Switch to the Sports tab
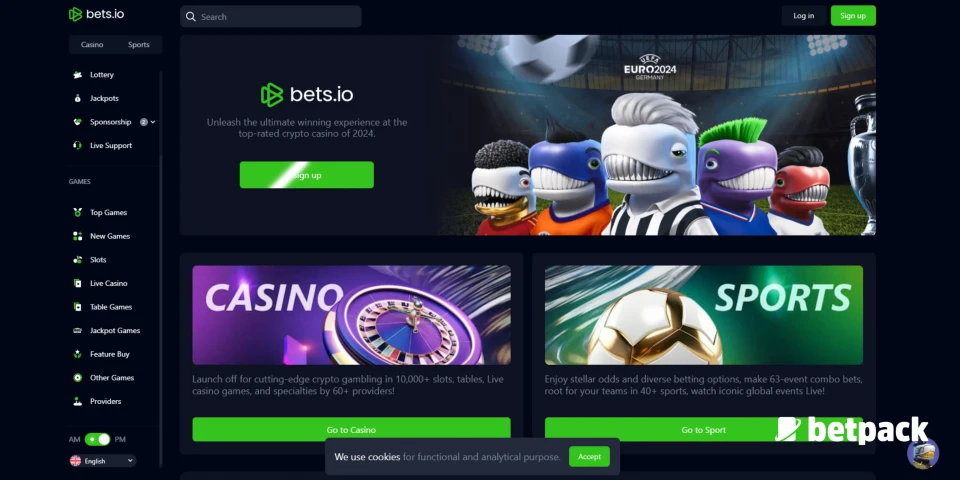Image resolution: width=960 pixels, height=480 pixels. click(138, 45)
